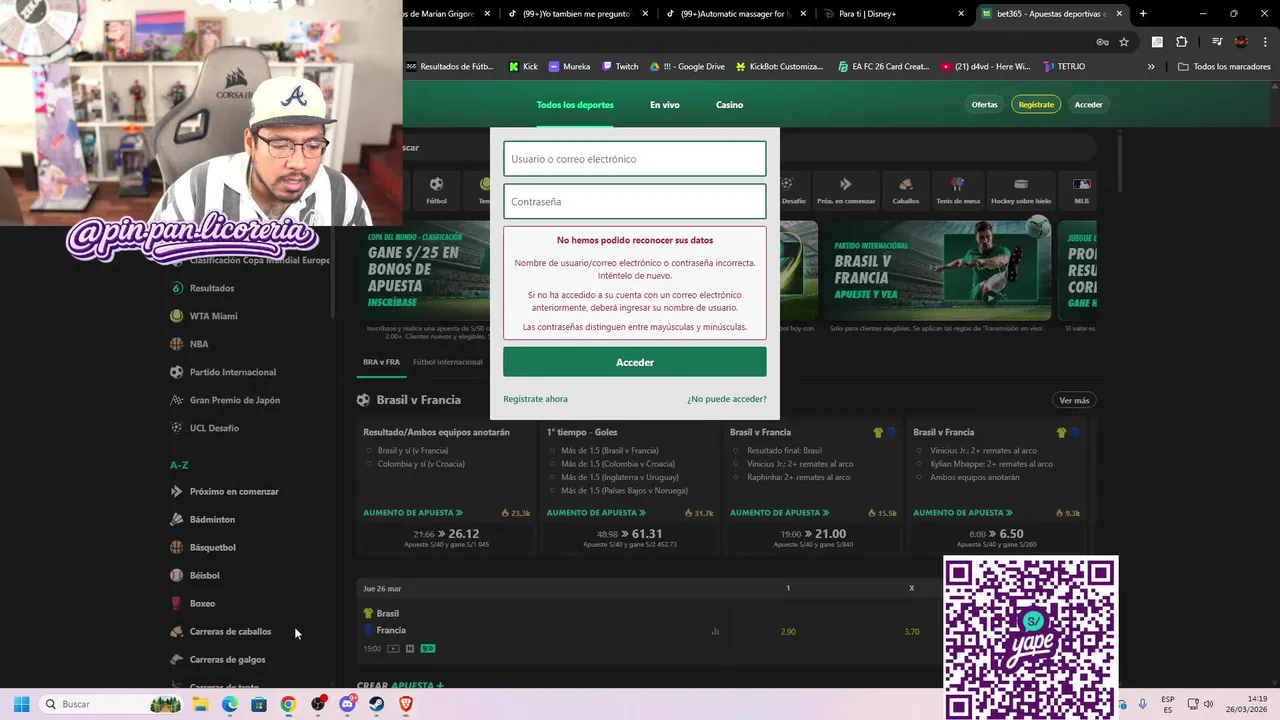Open Gran Premio de Japón entry

pyautogui.click(x=234, y=400)
